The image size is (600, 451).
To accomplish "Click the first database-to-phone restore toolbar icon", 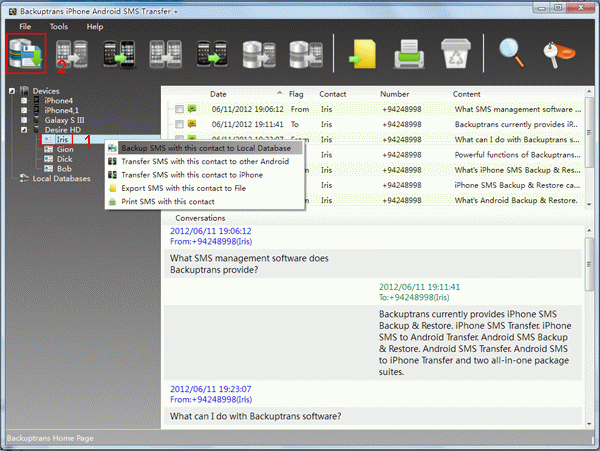I will coord(259,54).
